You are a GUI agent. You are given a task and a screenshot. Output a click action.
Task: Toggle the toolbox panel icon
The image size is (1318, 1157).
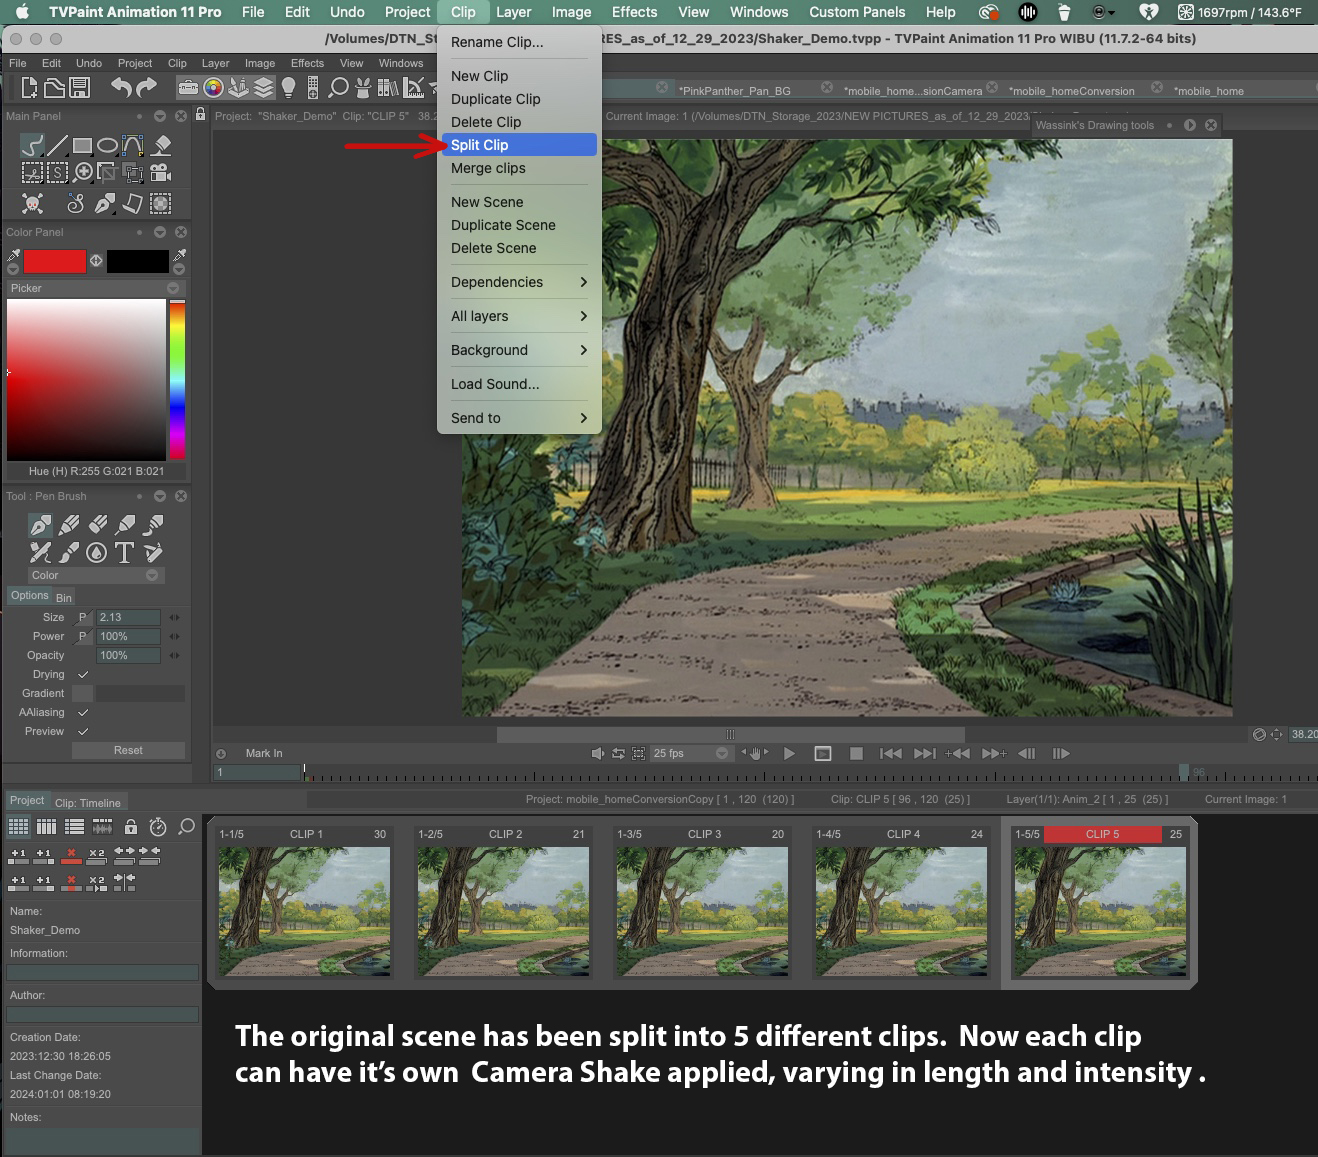click(187, 88)
